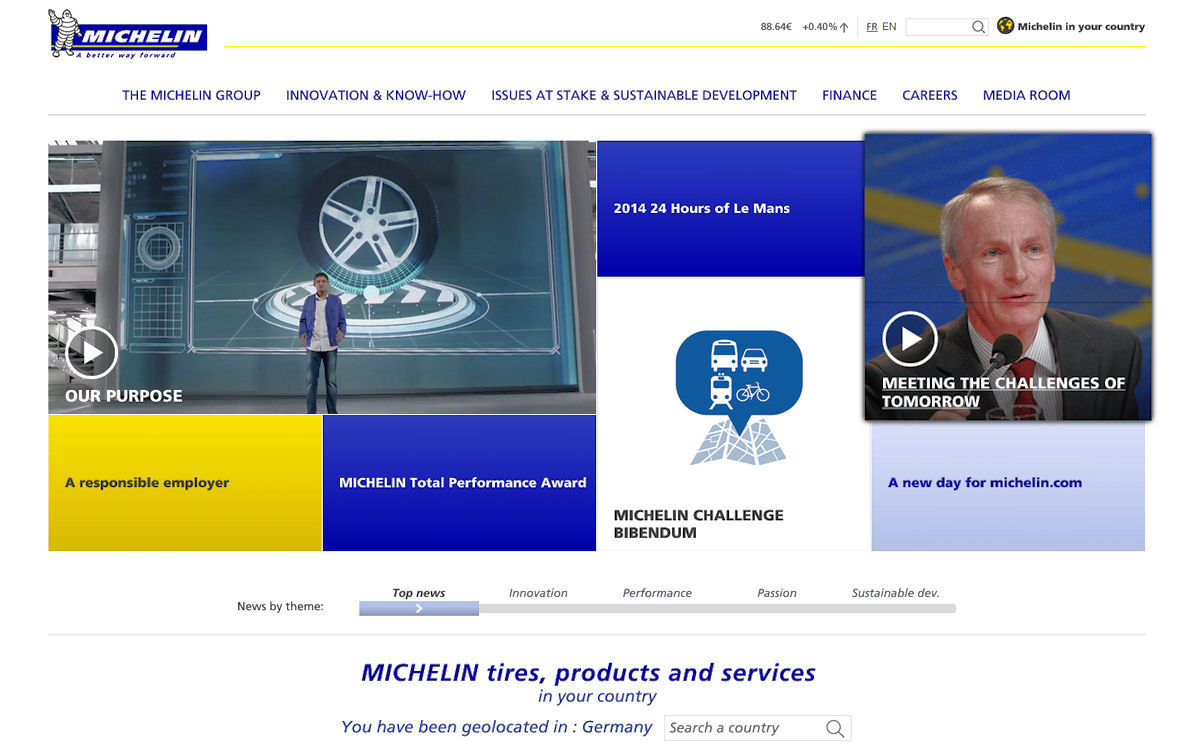The width and height of the screenshot is (1200, 745).
Task: Click the country search magnifier icon
Action: [835, 727]
